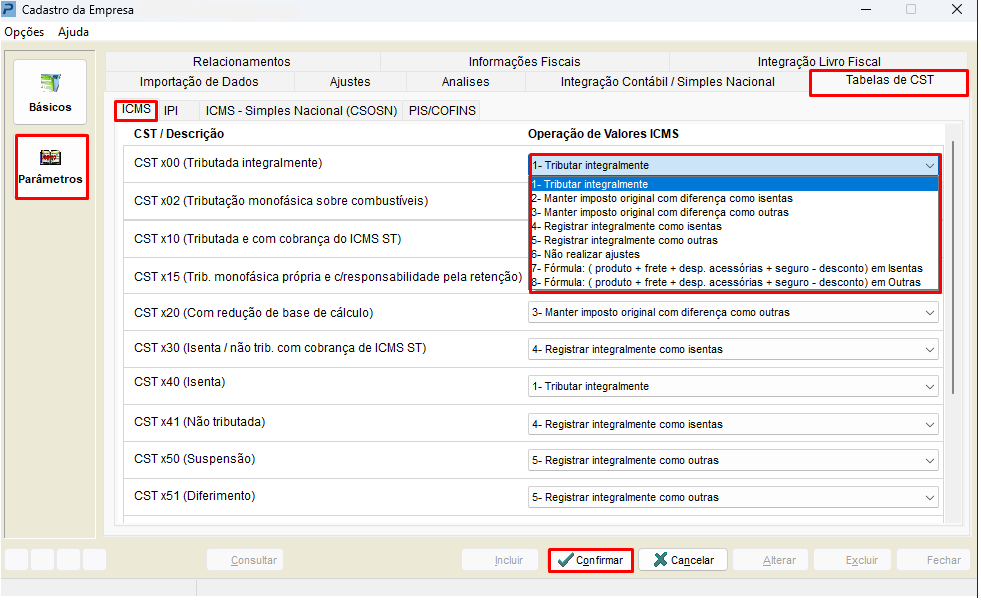The image size is (981, 601).
Task: Open the Ajuda menu
Action: [73, 32]
